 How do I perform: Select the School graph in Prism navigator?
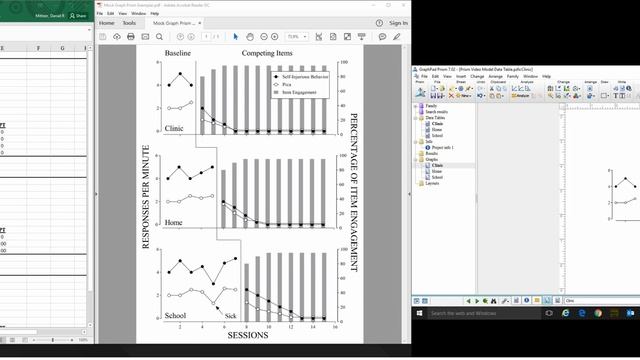pyautogui.click(x=437, y=177)
